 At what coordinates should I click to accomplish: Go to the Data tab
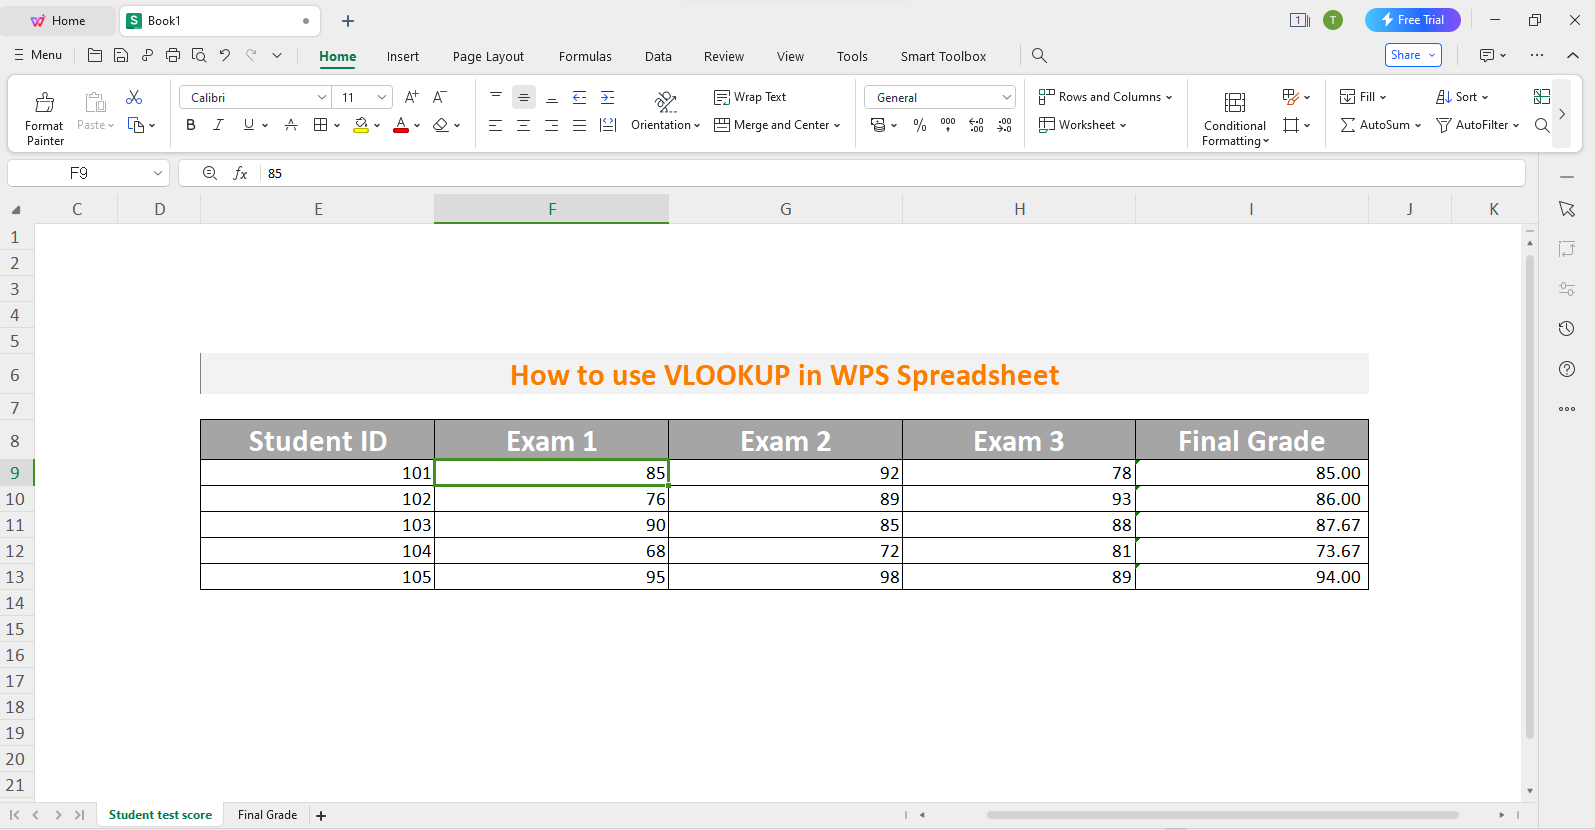tap(658, 56)
